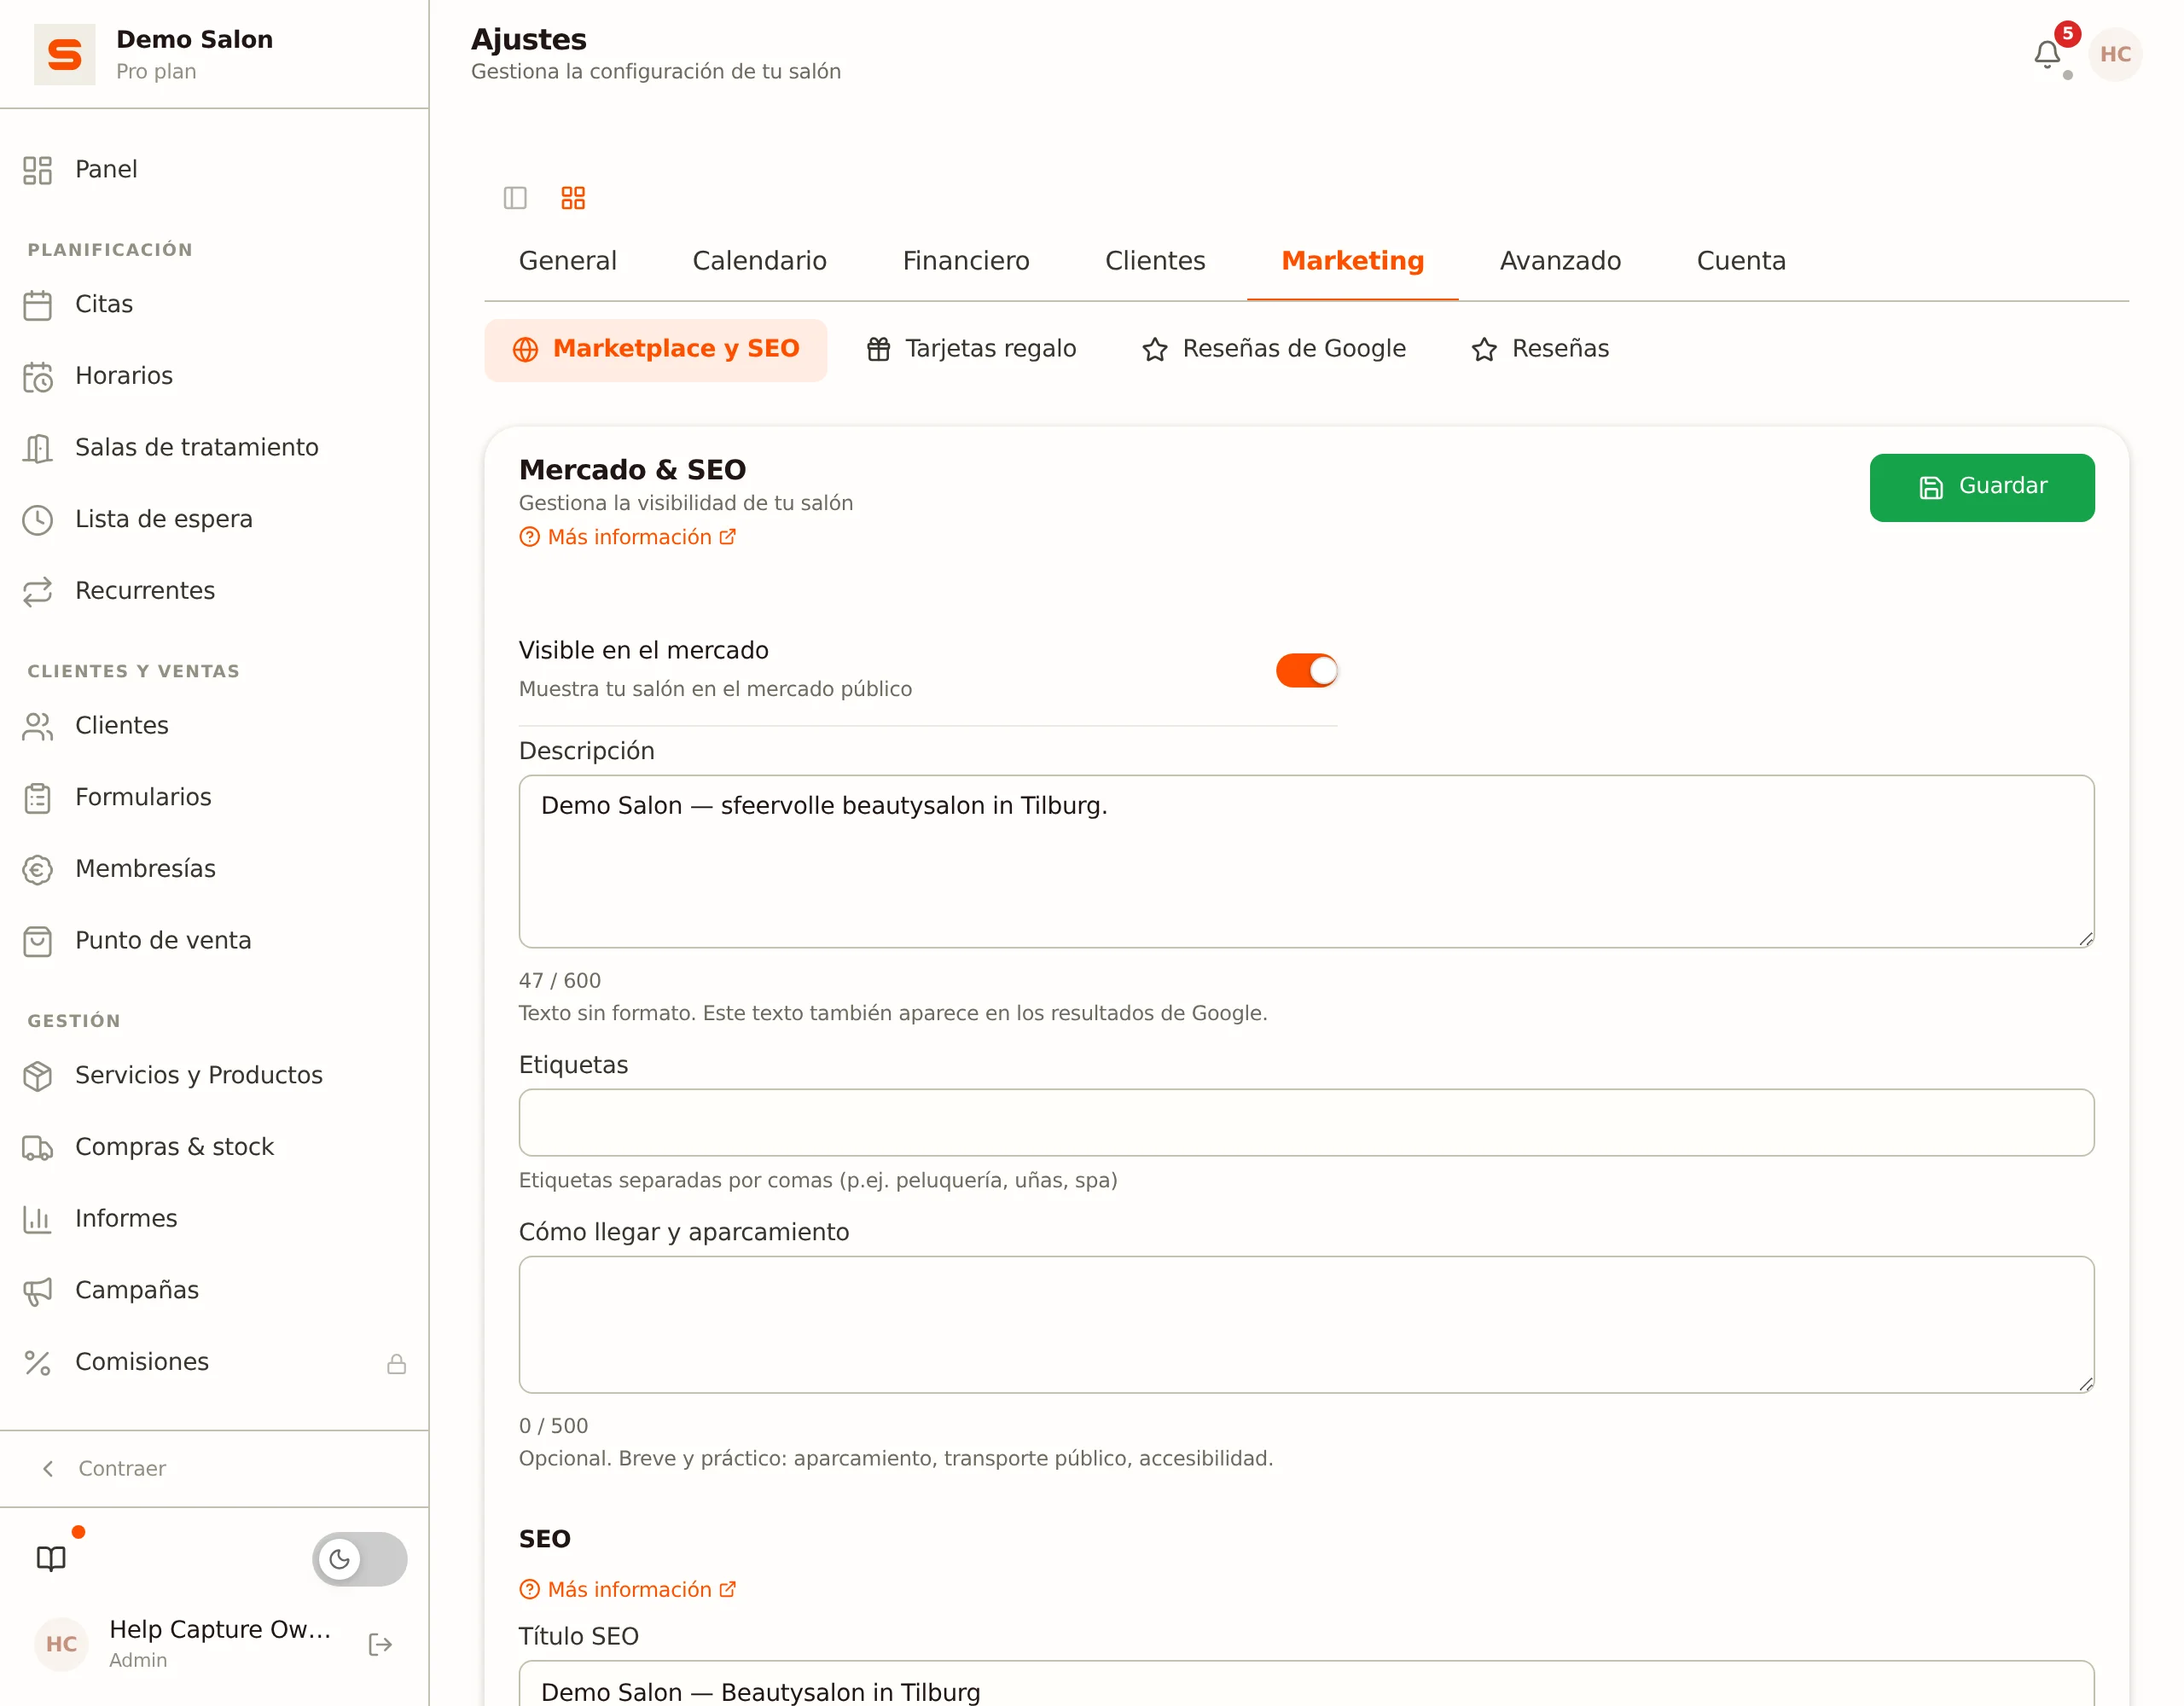
Task: Select the General tab
Action: (568, 261)
